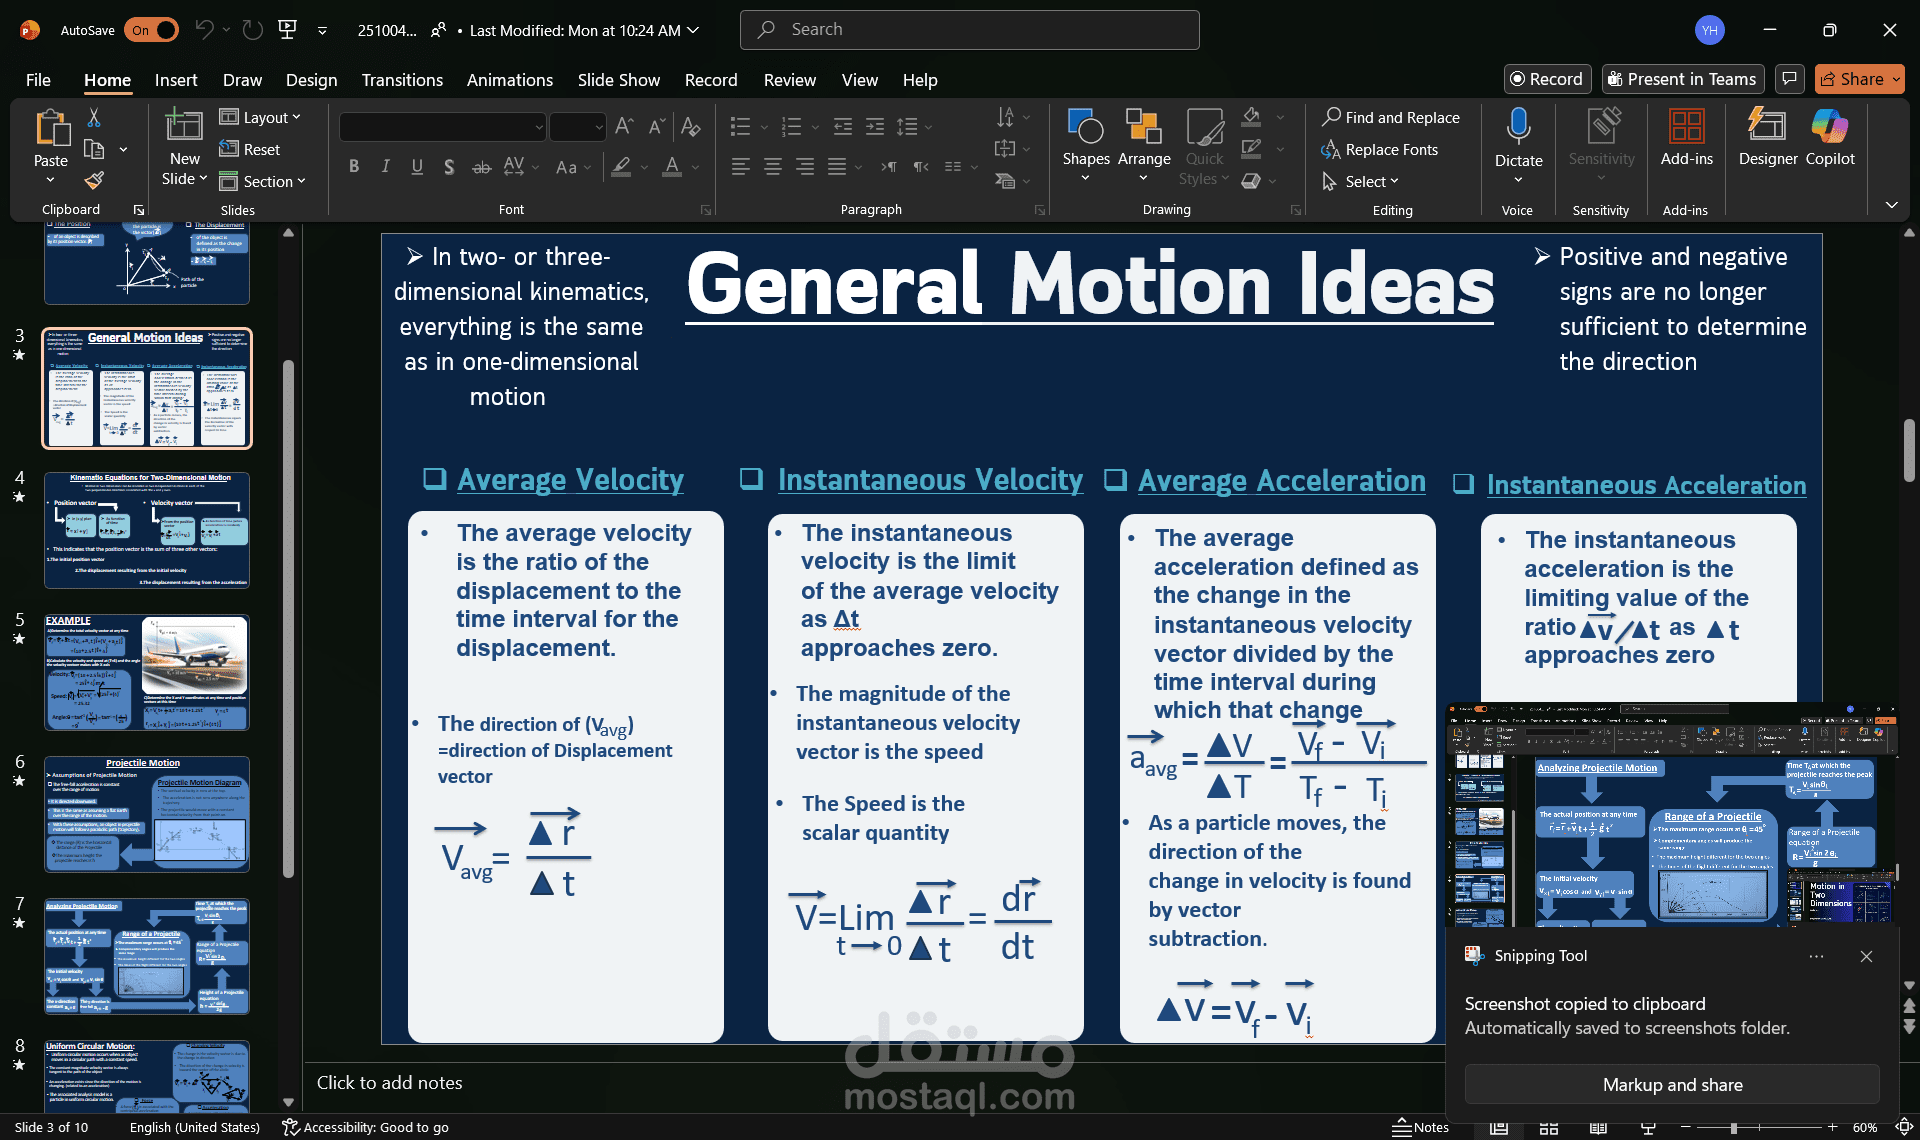Image resolution: width=1920 pixels, height=1140 pixels.
Task: Open the Transitions ribbon tab
Action: pyautogui.click(x=402, y=80)
